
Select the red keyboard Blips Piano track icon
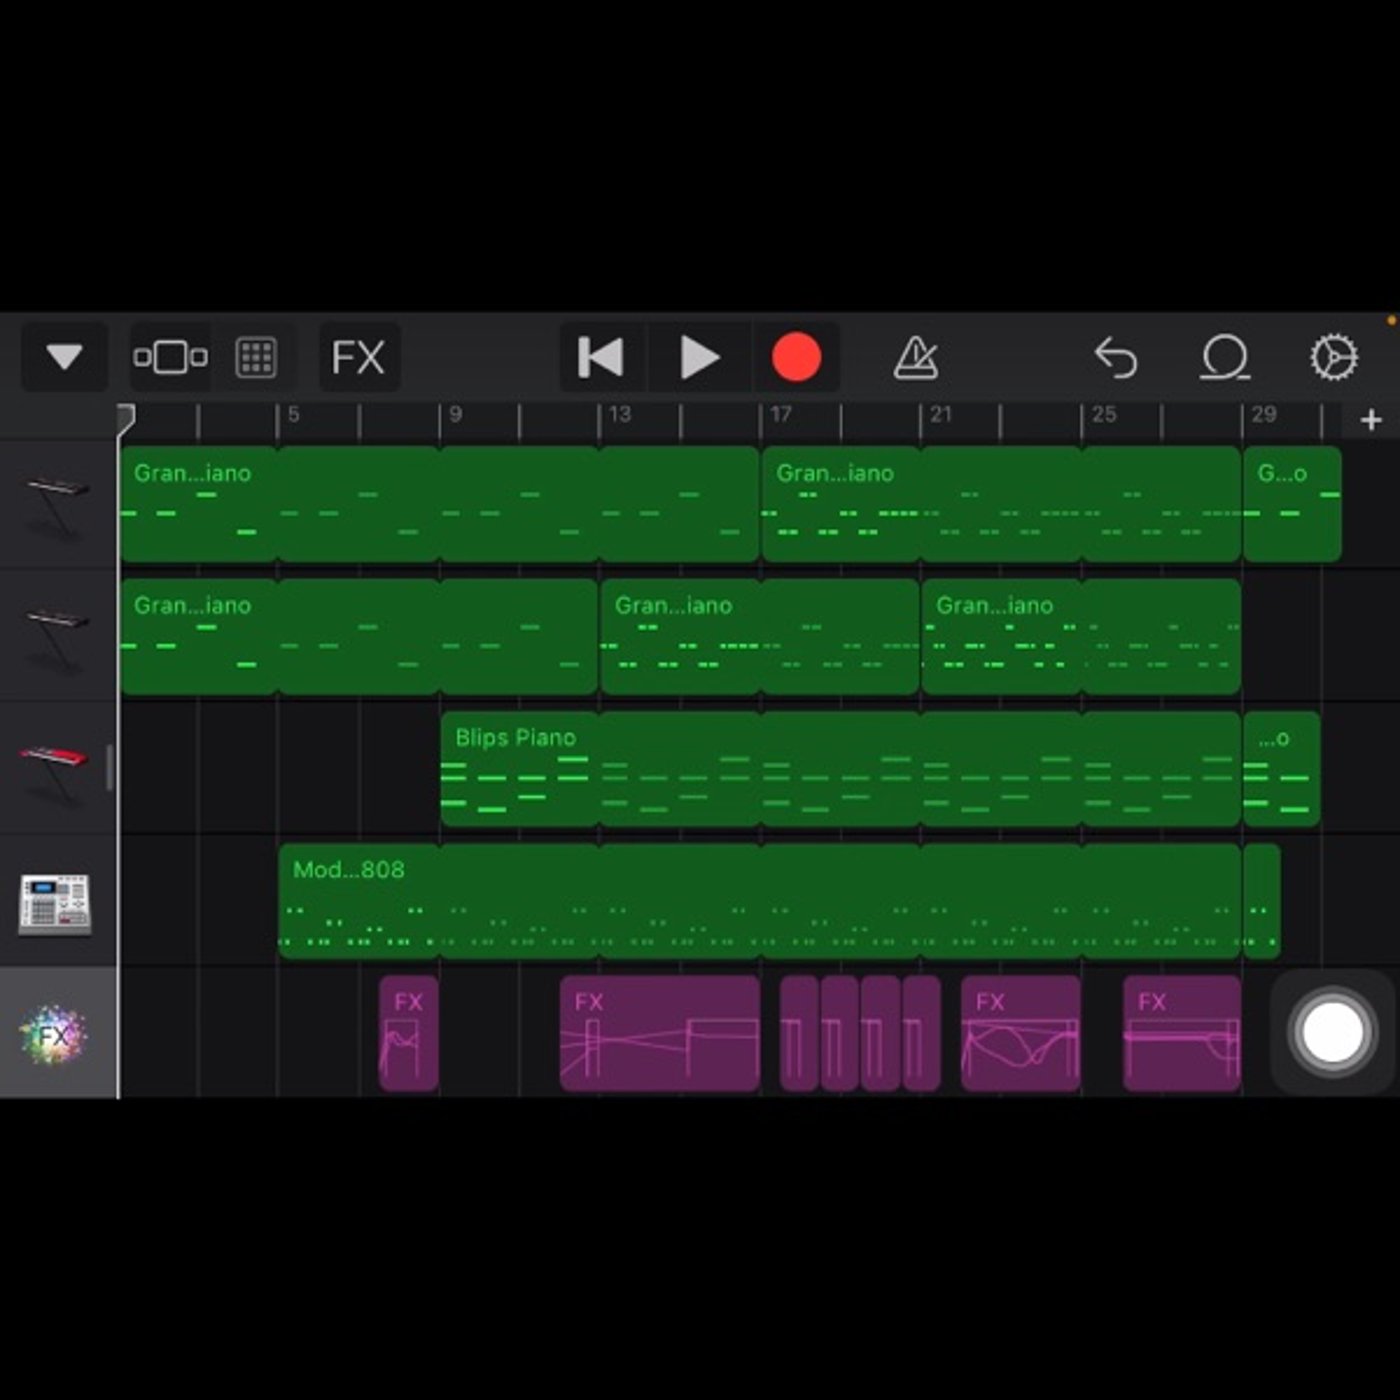pos(55,769)
